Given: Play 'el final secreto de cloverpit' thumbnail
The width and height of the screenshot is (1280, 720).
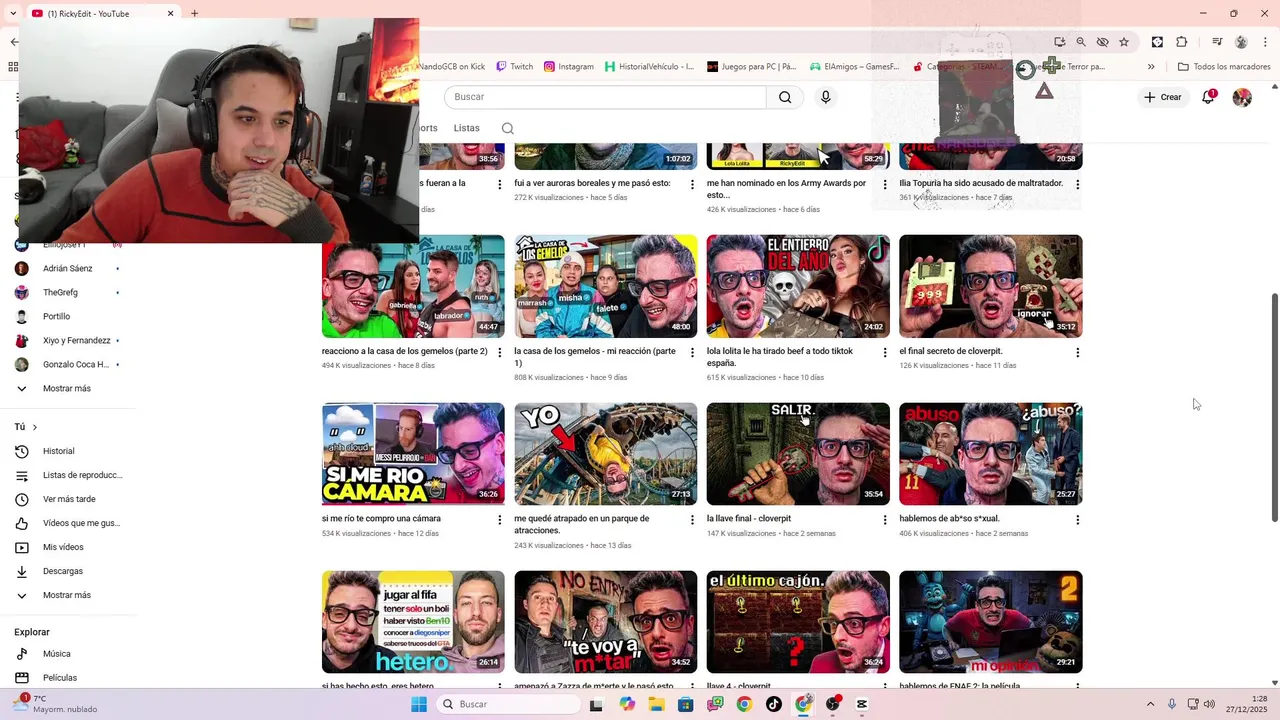Looking at the screenshot, I should click(990, 286).
